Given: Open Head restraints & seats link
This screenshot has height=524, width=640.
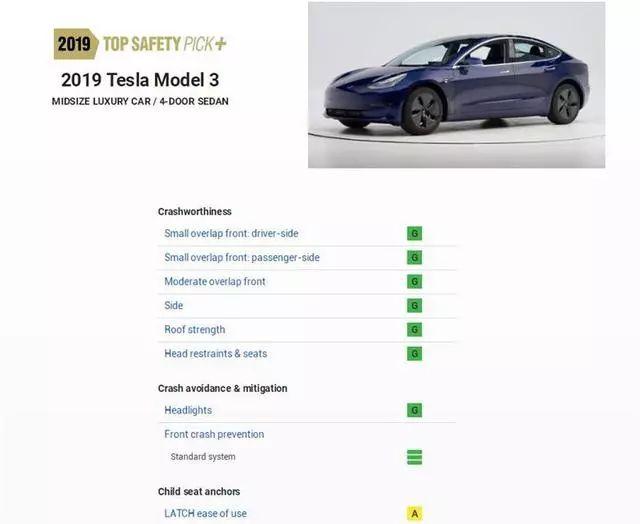Looking at the screenshot, I should pyautogui.click(x=216, y=354).
